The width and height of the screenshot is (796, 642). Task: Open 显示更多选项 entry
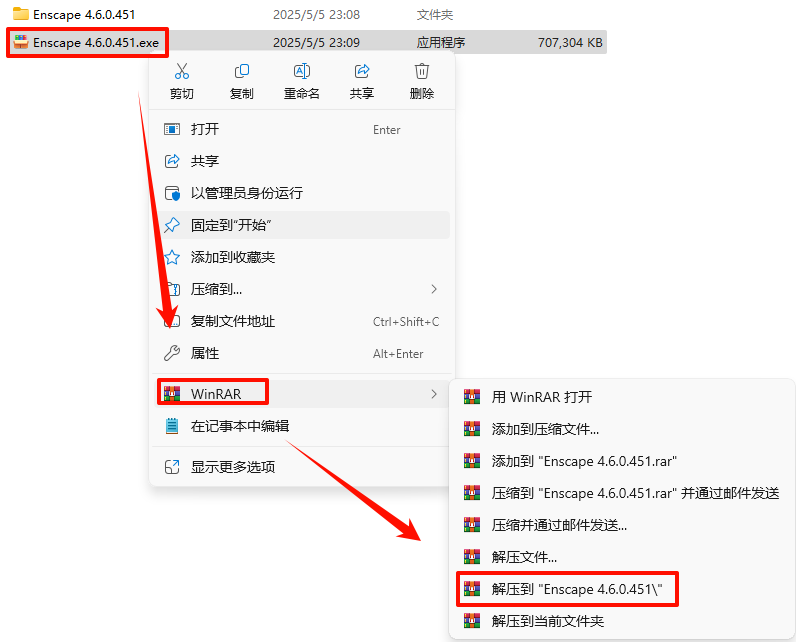302,467
